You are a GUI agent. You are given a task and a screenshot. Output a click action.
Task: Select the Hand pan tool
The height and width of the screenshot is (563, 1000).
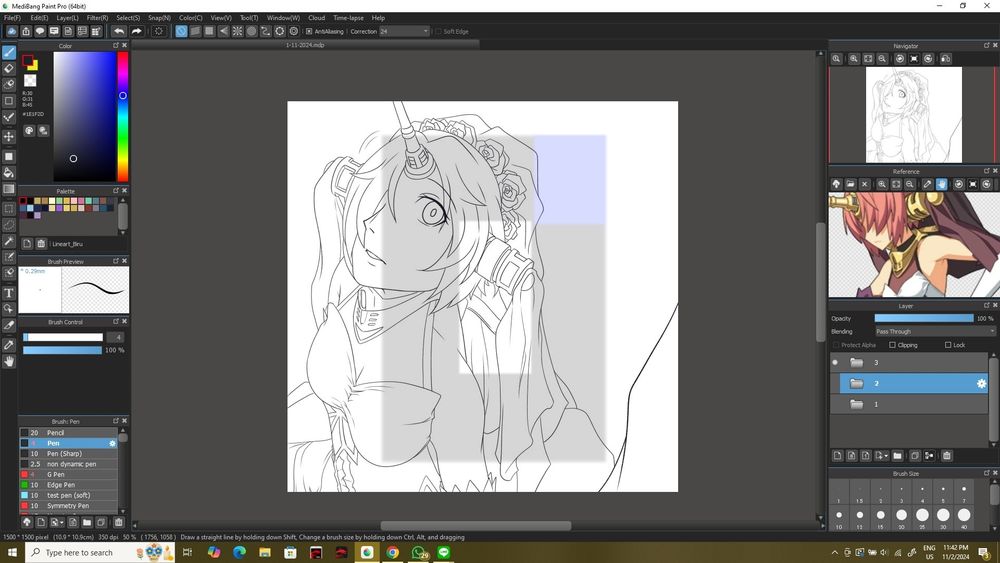pyautogui.click(x=9, y=361)
